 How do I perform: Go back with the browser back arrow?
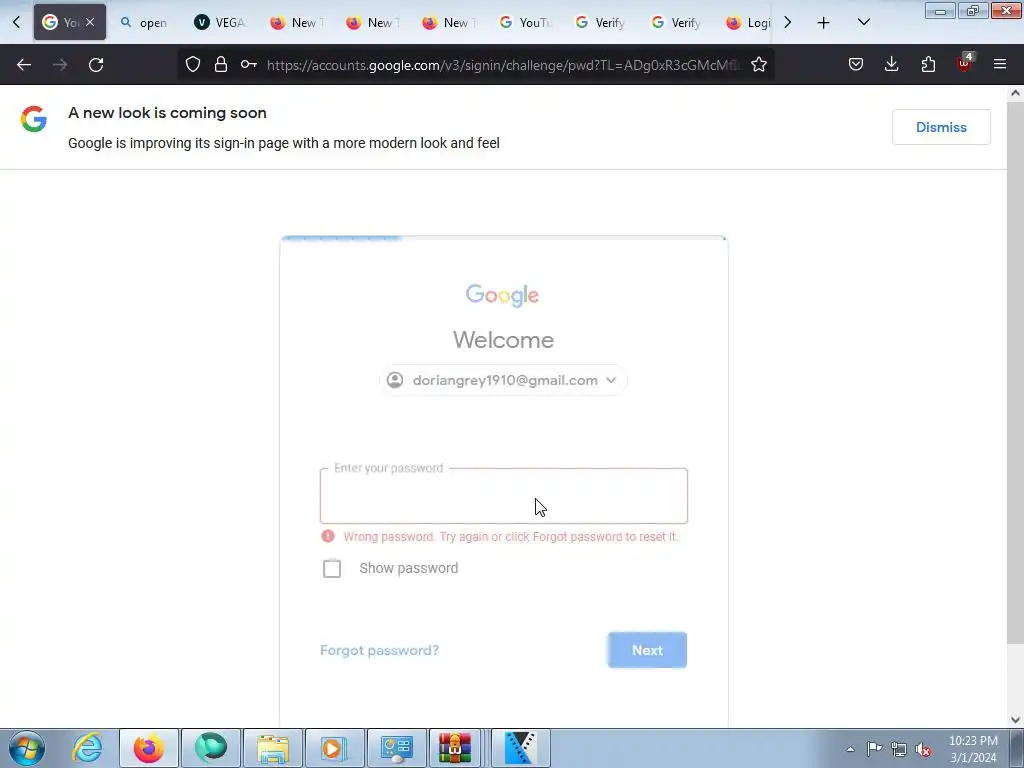[24, 65]
